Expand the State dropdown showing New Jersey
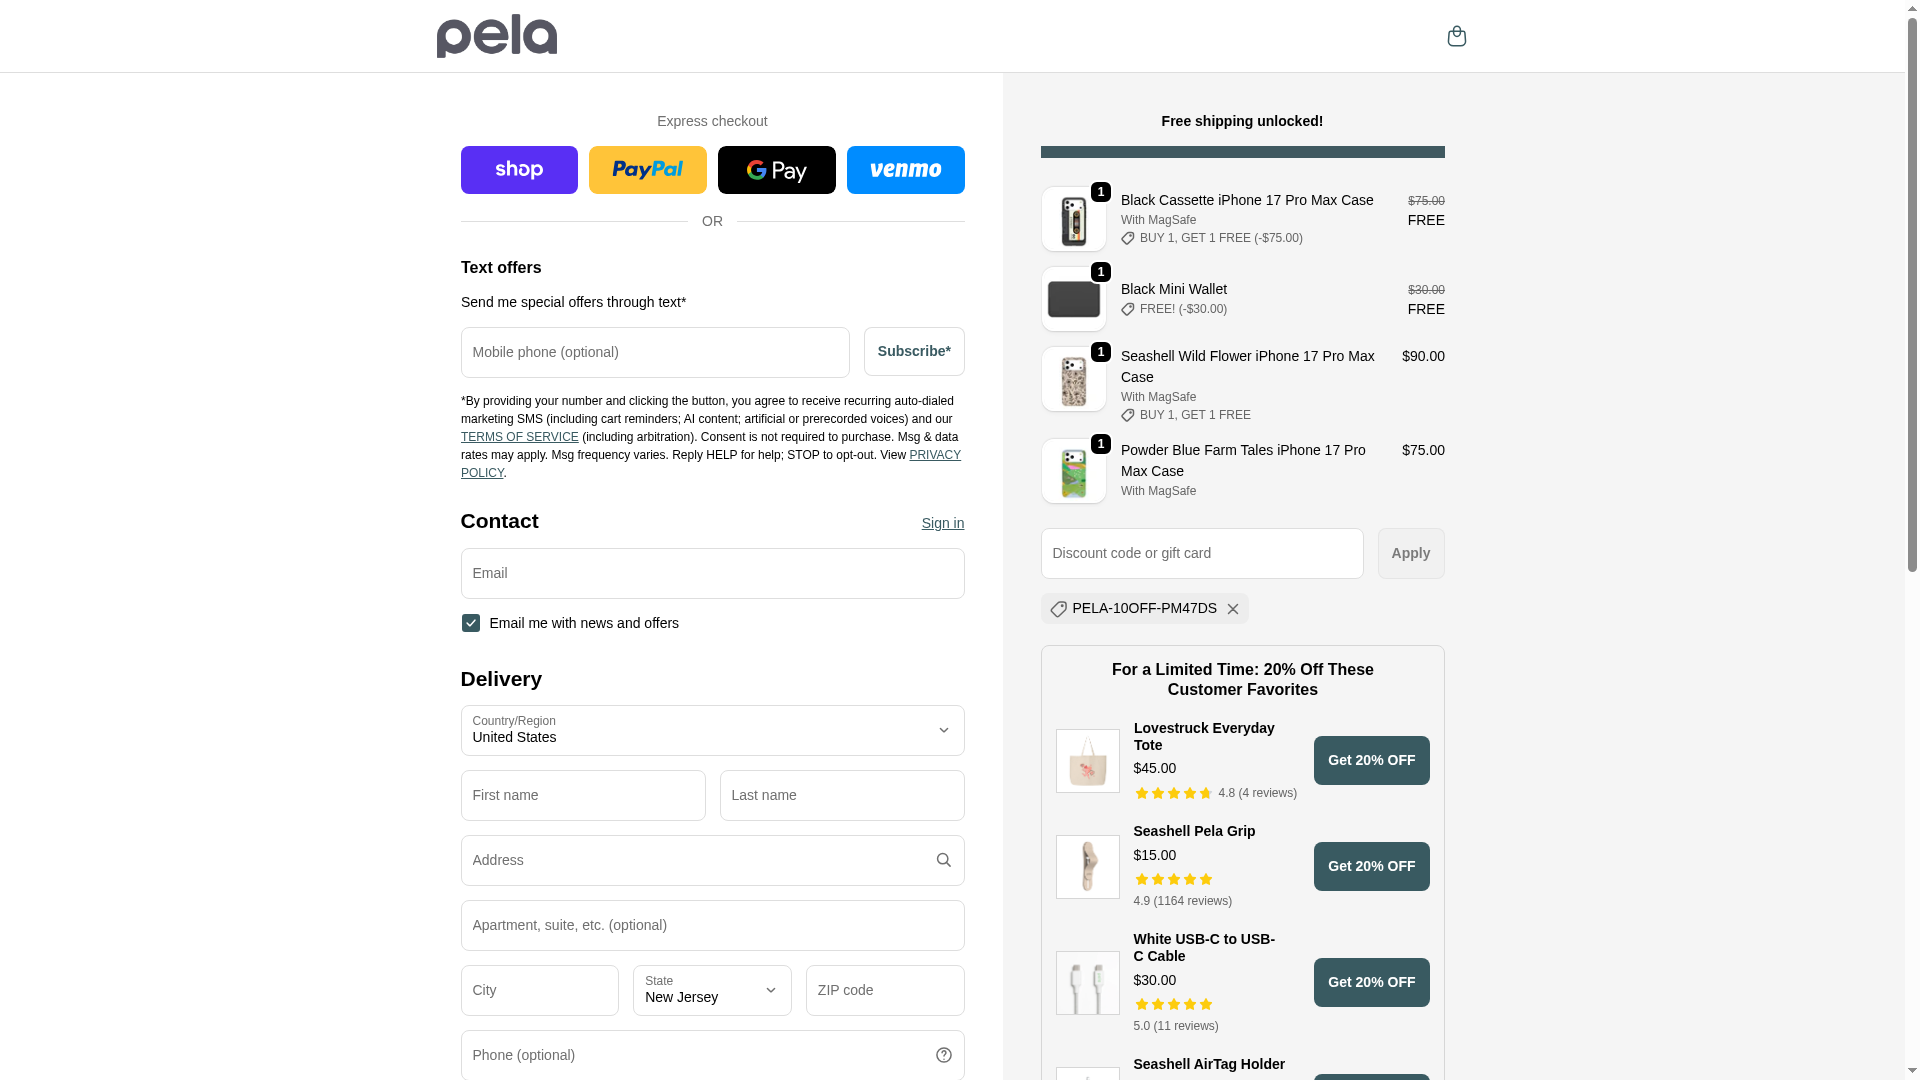1920x1080 pixels. (712, 990)
